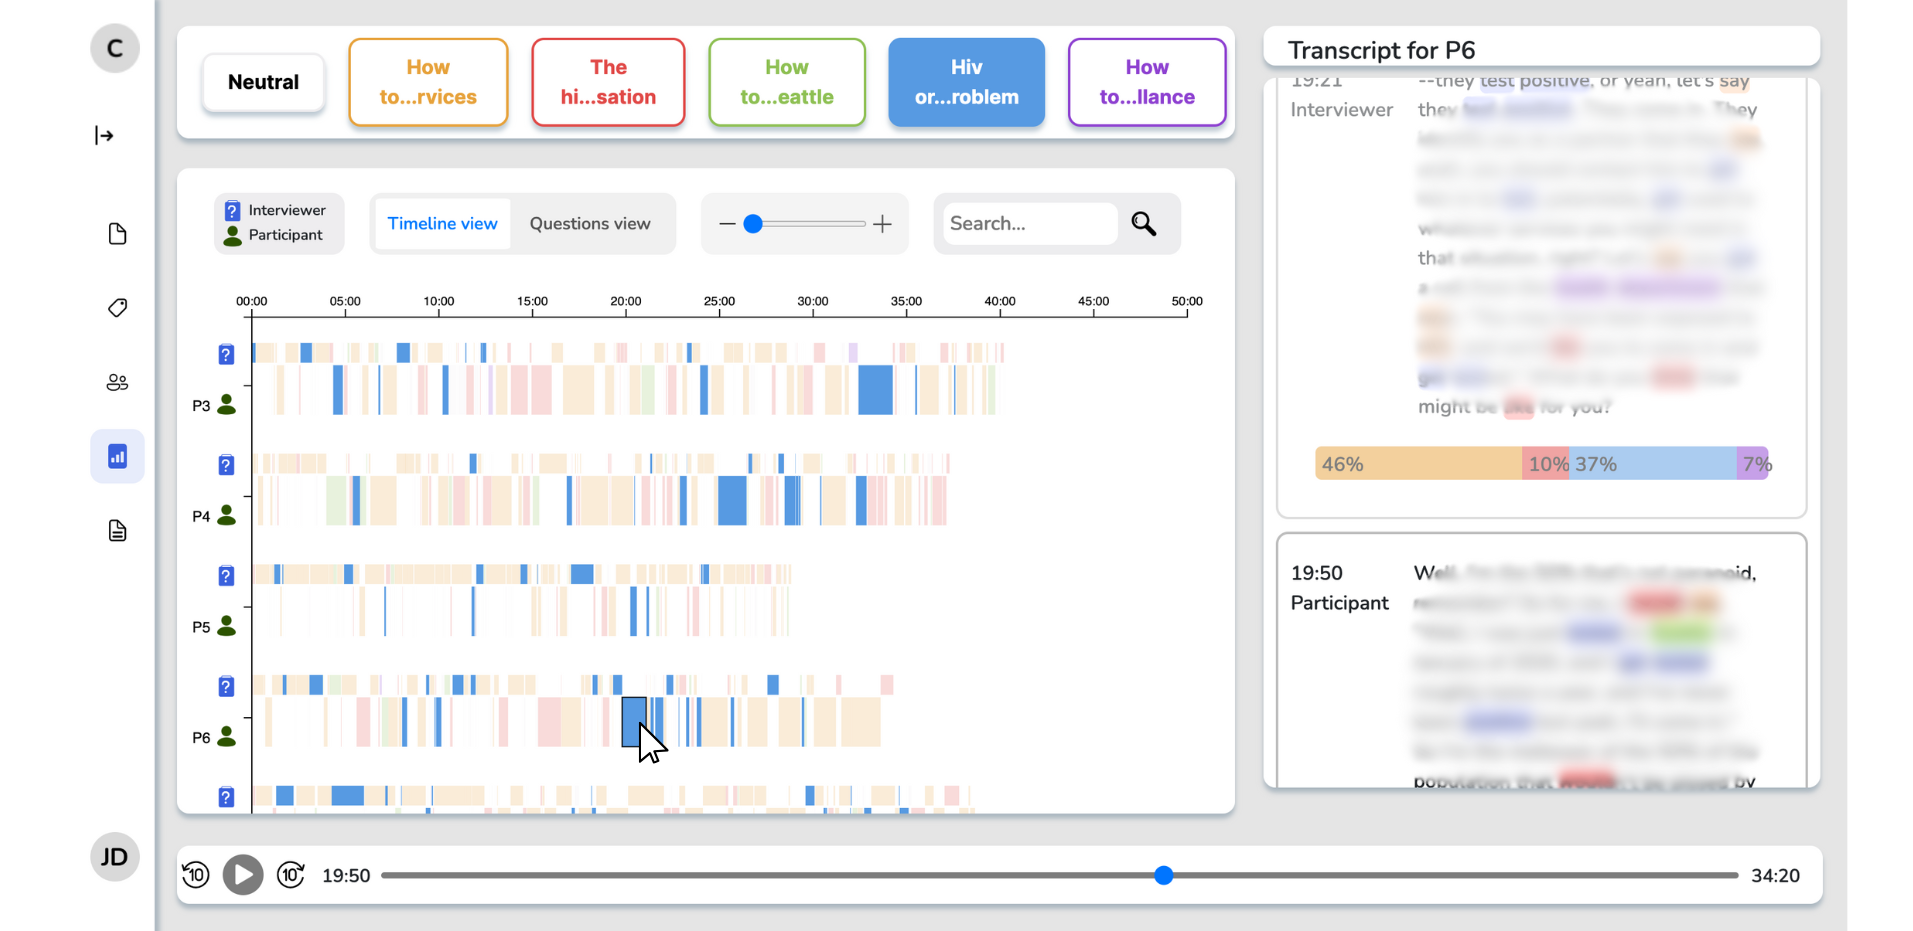This screenshot has width=1913, height=931.
Task: Click P5 interviewer question mark icon
Action: pos(226,576)
